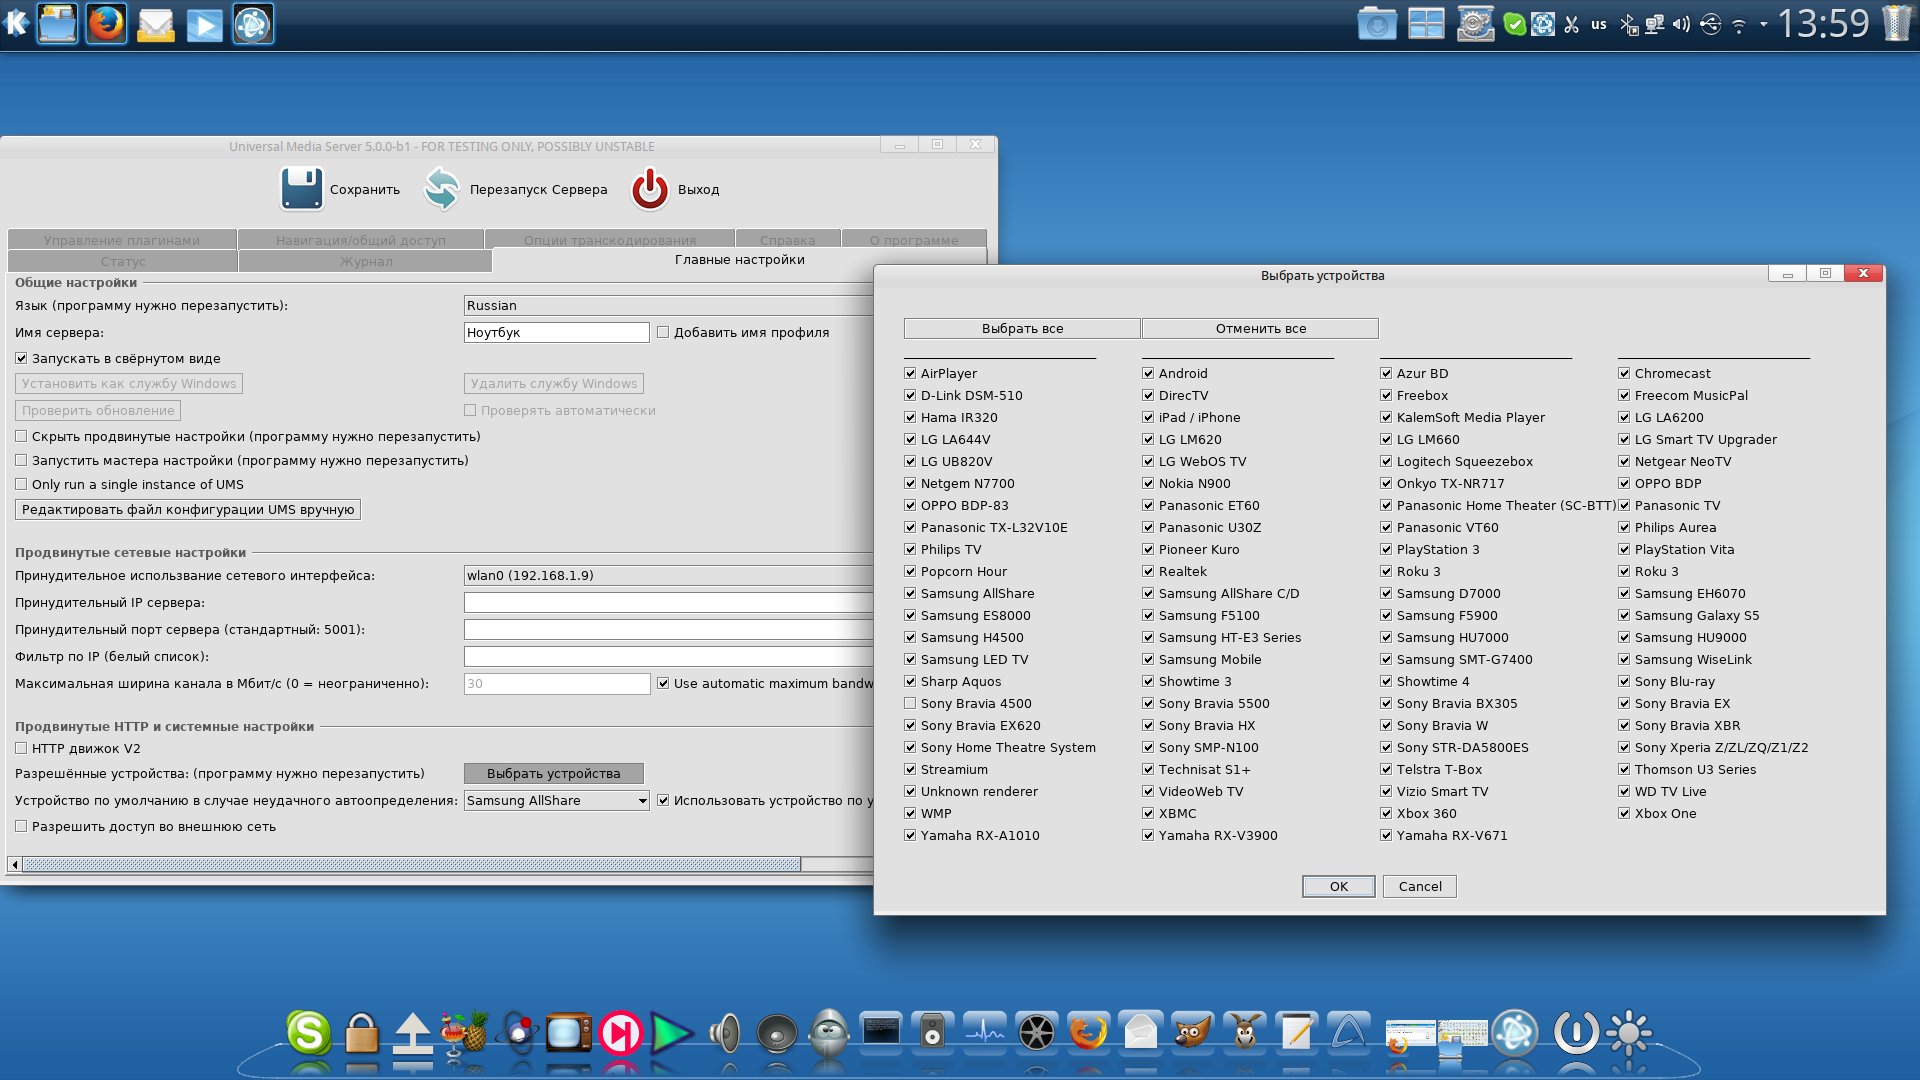Click the padlock icon in the dock
The width and height of the screenshot is (1920, 1080).
click(361, 1033)
